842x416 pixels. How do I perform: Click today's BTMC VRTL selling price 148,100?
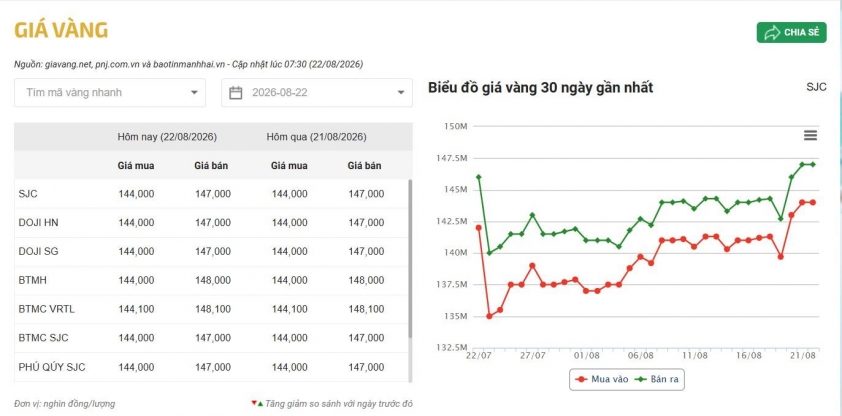point(213,310)
